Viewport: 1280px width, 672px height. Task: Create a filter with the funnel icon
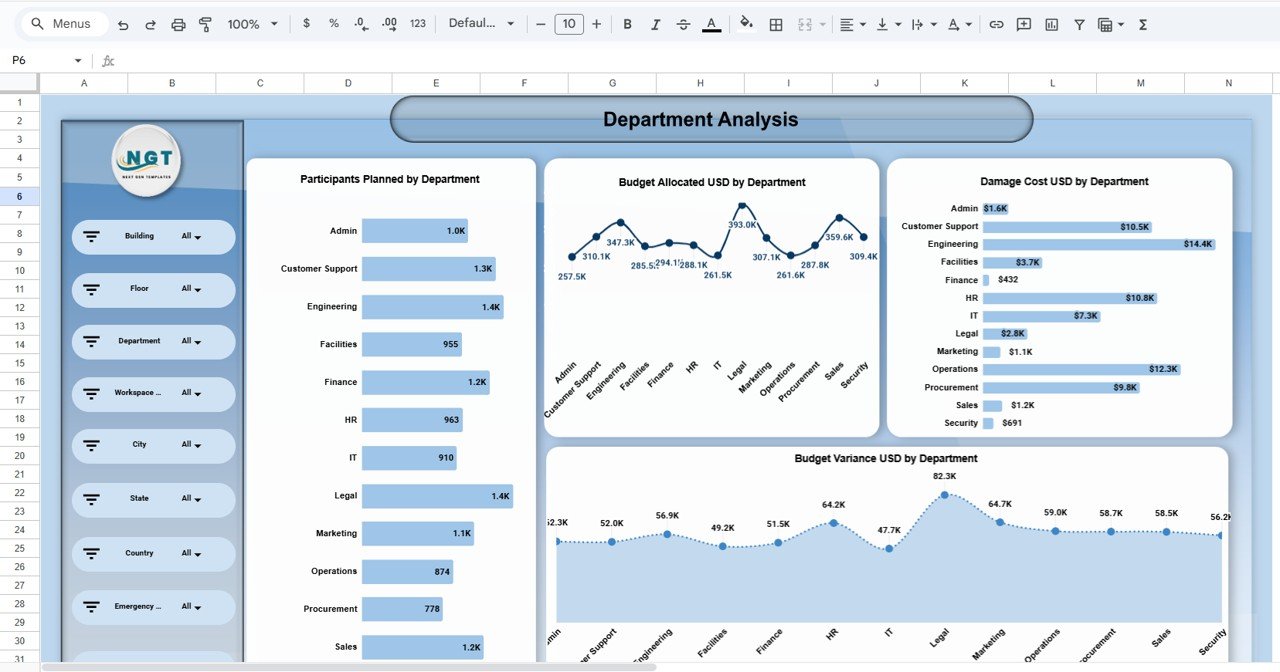[1079, 23]
